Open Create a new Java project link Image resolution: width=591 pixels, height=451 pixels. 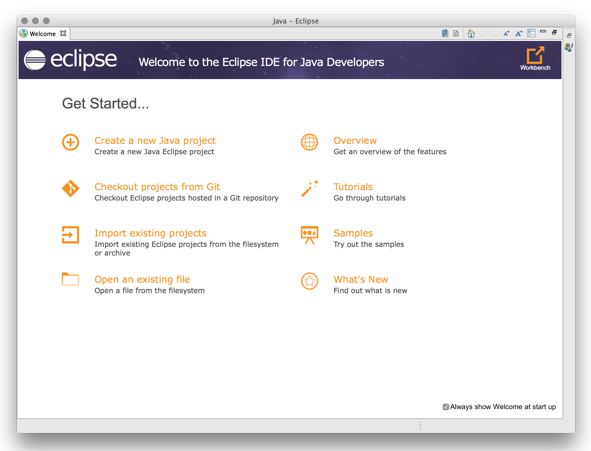coord(155,141)
